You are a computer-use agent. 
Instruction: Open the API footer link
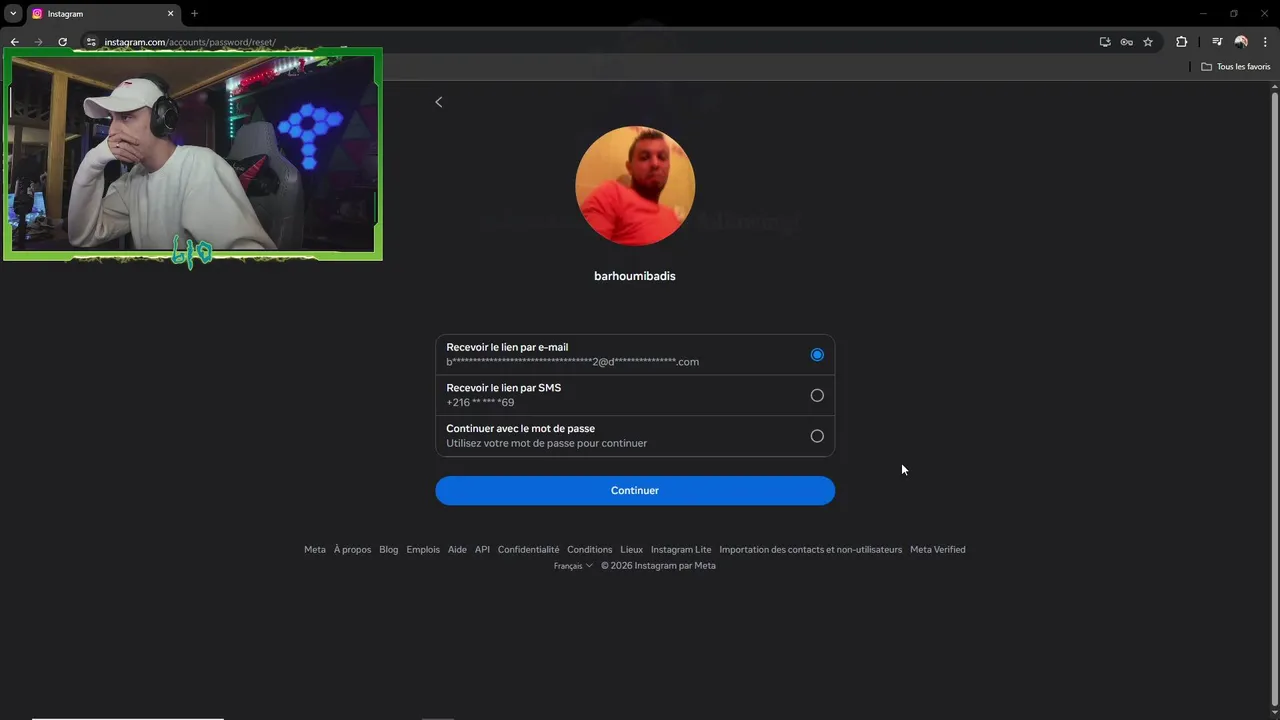tap(482, 549)
